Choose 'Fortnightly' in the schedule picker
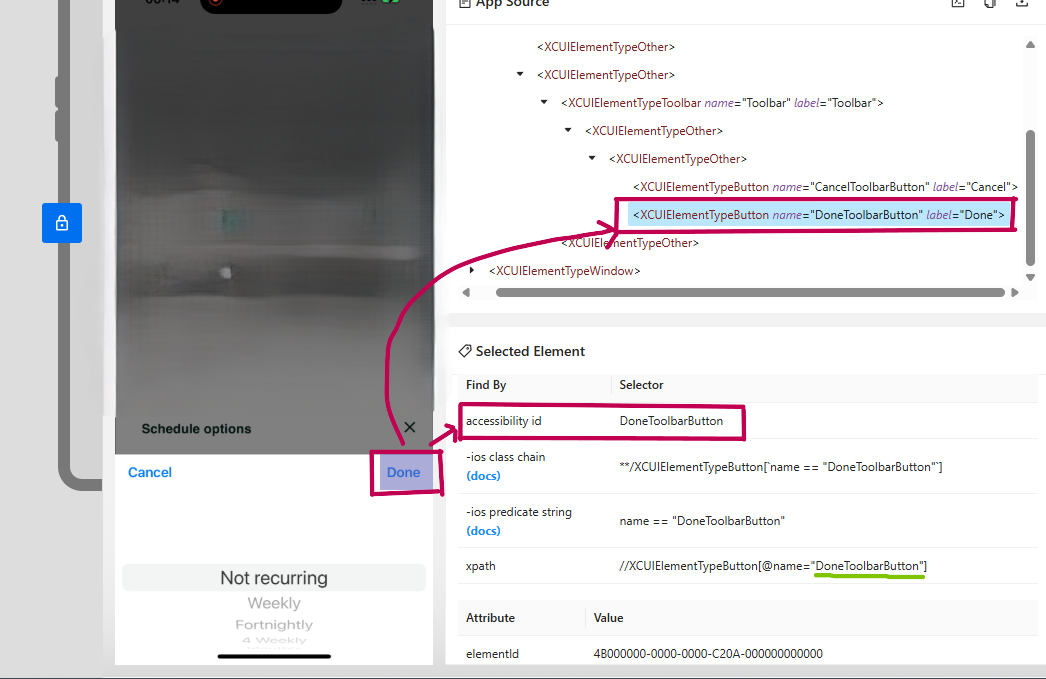Image resolution: width=1046 pixels, height=679 pixels. (274, 625)
